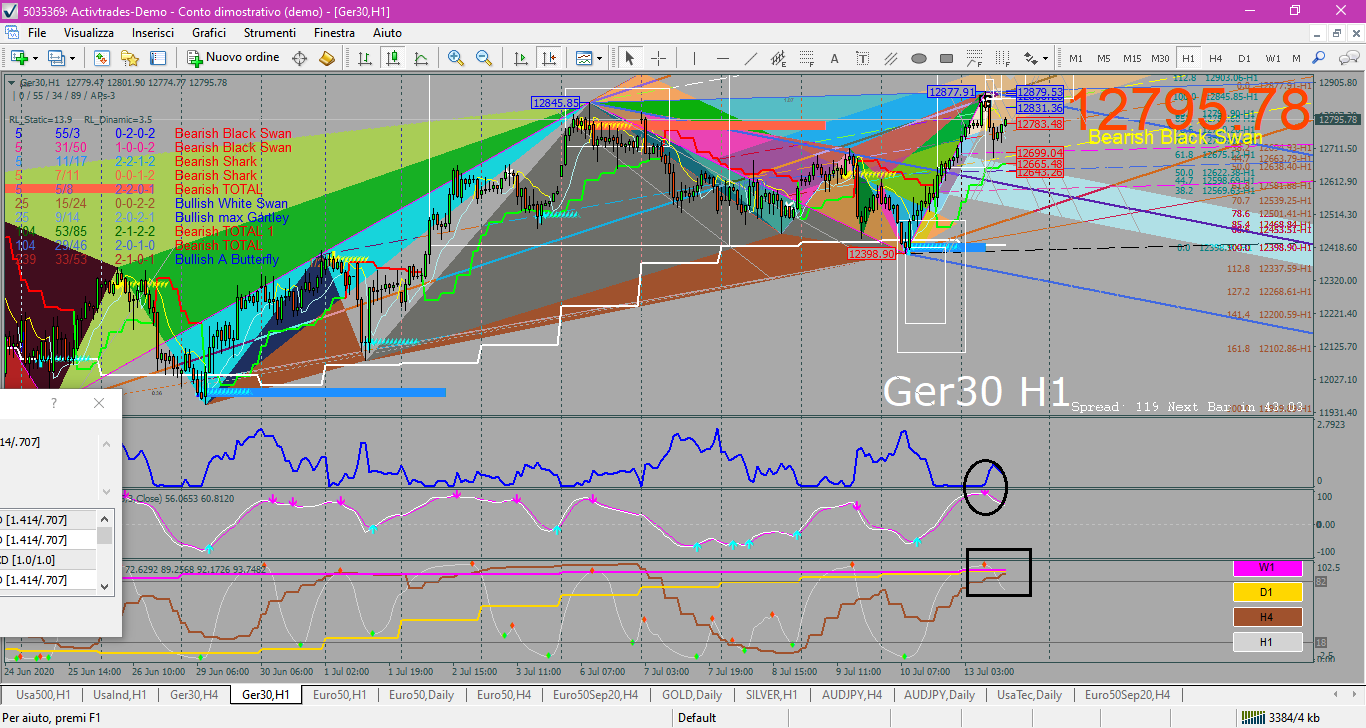Switch to candlestick chart display
The height and width of the screenshot is (728, 1366).
[393, 58]
